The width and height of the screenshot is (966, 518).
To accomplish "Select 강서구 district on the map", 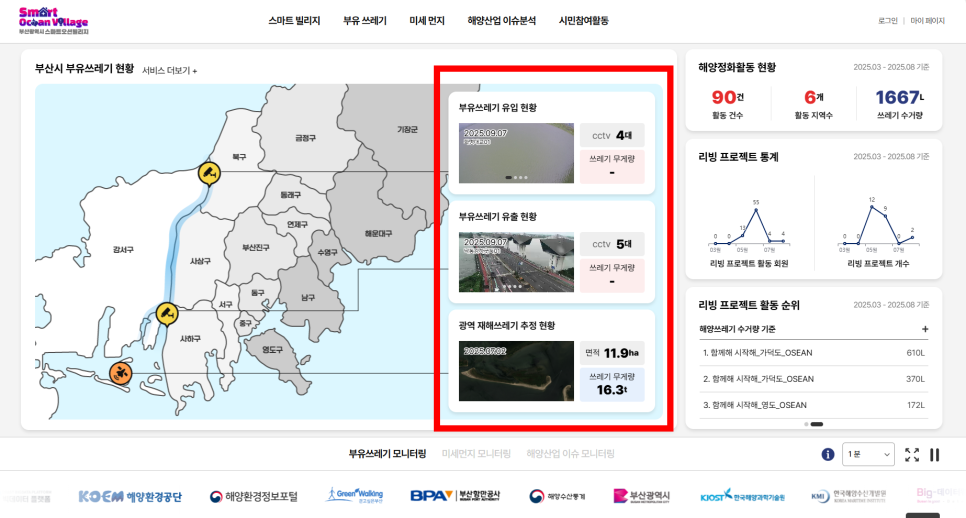I will click(123, 250).
